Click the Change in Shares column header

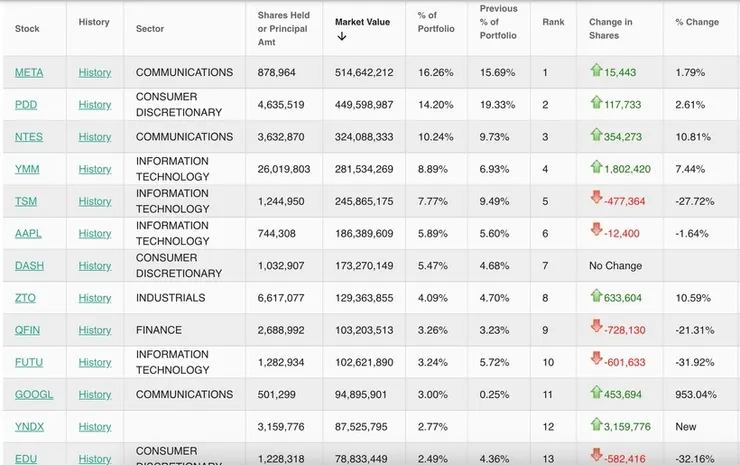click(610, 28)
